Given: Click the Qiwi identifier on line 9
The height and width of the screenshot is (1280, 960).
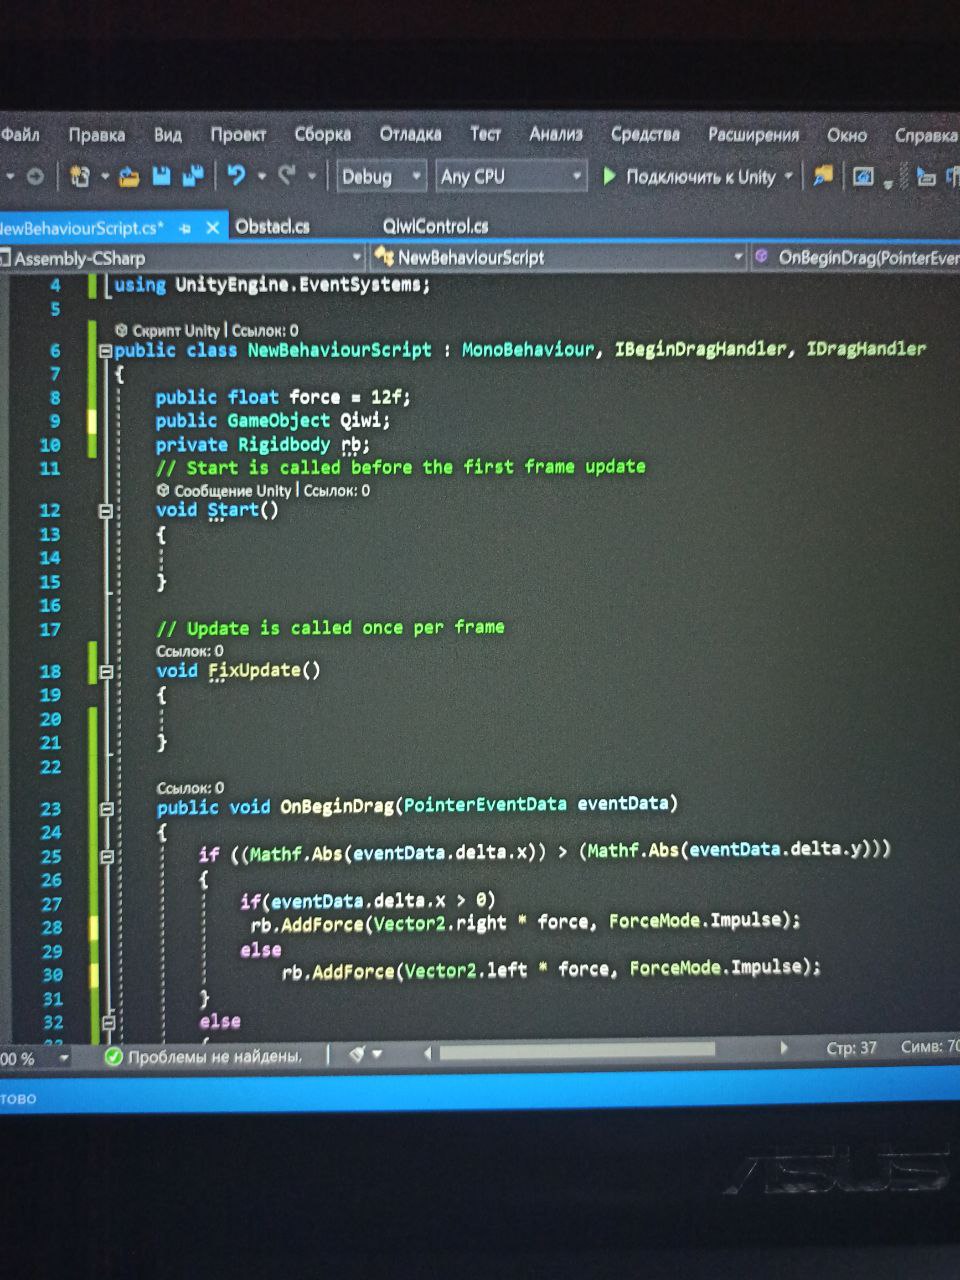Looking at the screenshot, I should [361, 421].
